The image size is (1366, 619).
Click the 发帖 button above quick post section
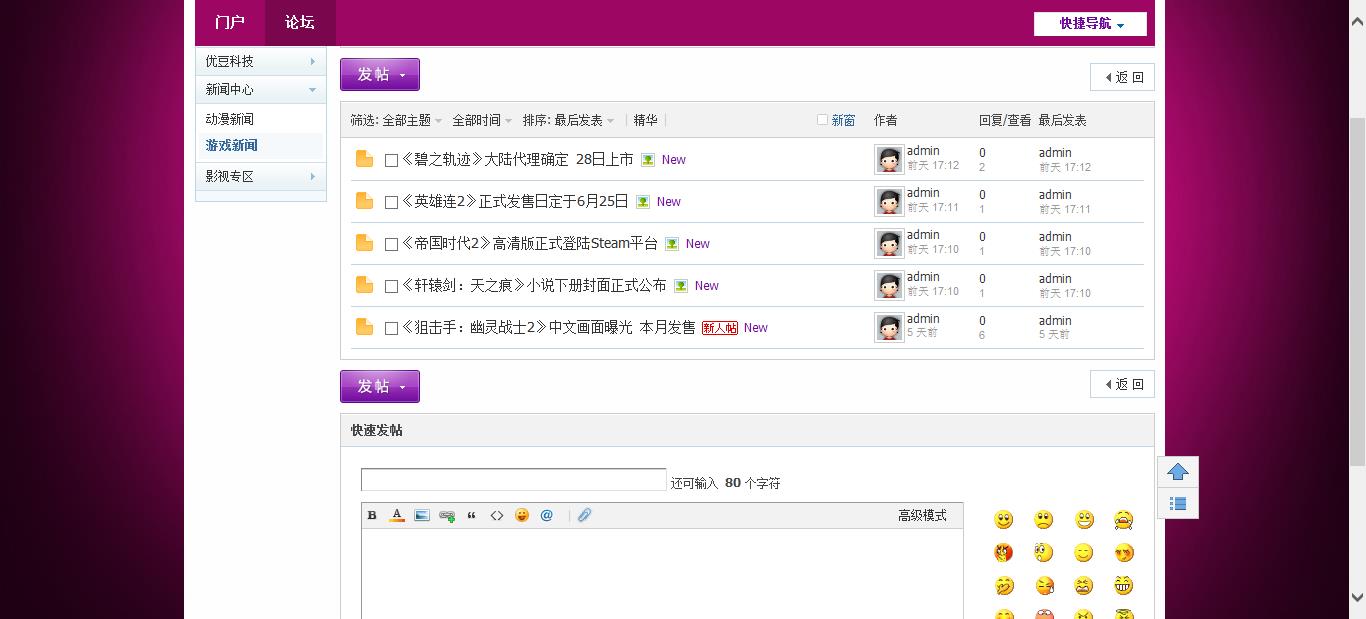coord(380,387)
